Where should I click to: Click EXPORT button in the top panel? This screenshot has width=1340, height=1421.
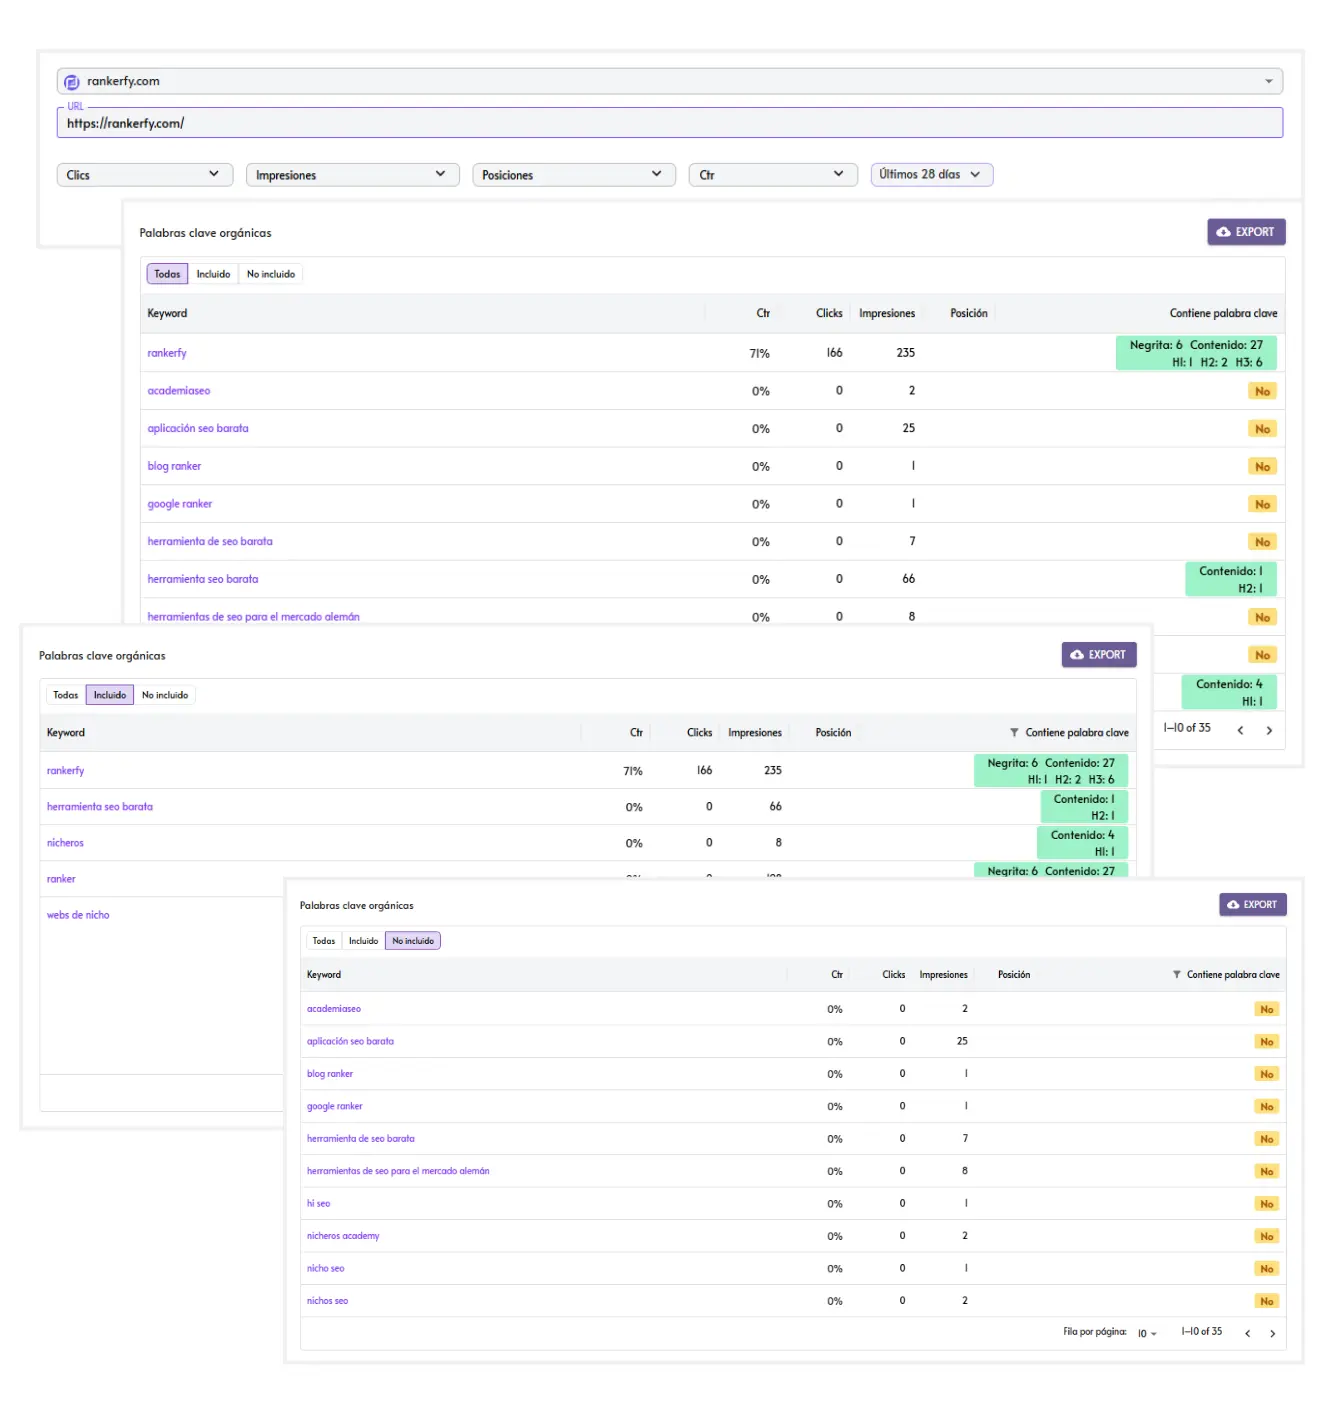pyautogui.click(x=1245, y=232)
